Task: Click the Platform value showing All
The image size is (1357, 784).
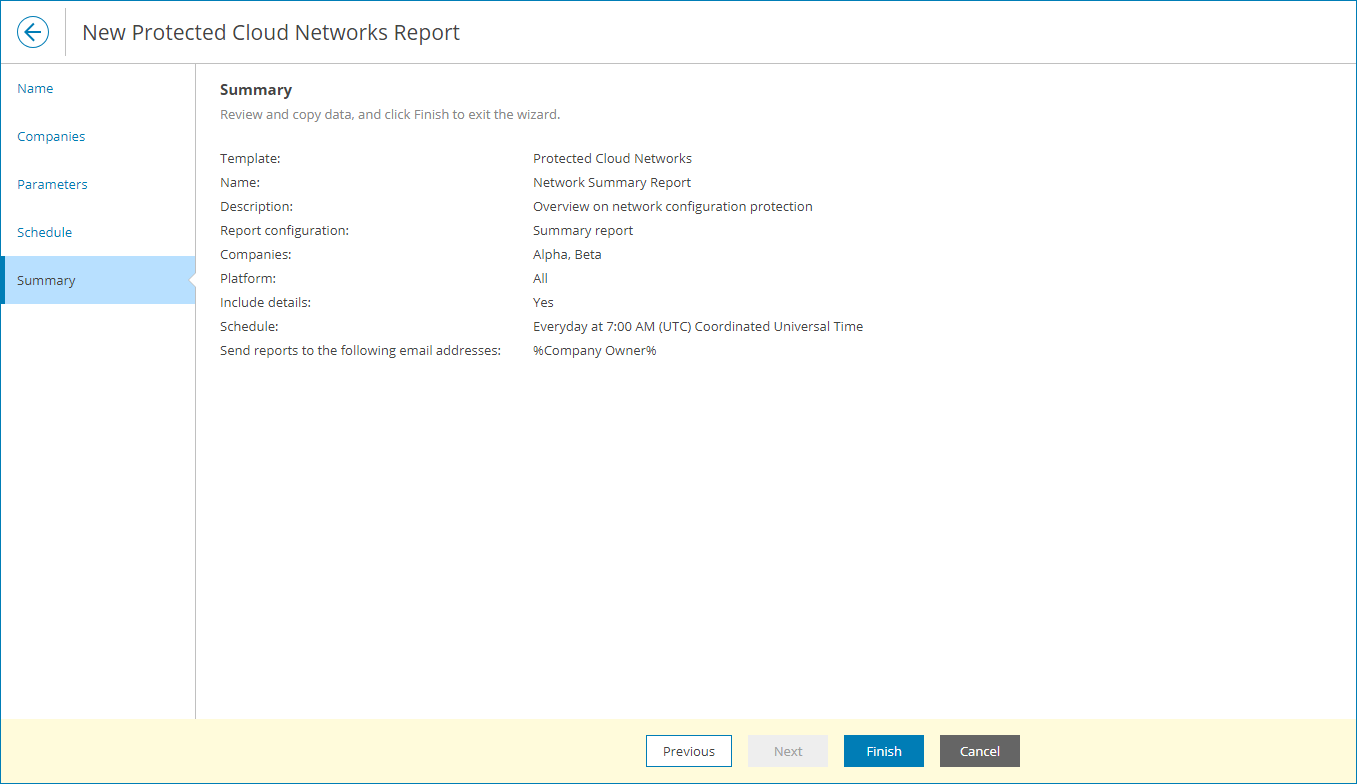Action: click(x=540, y=278)
